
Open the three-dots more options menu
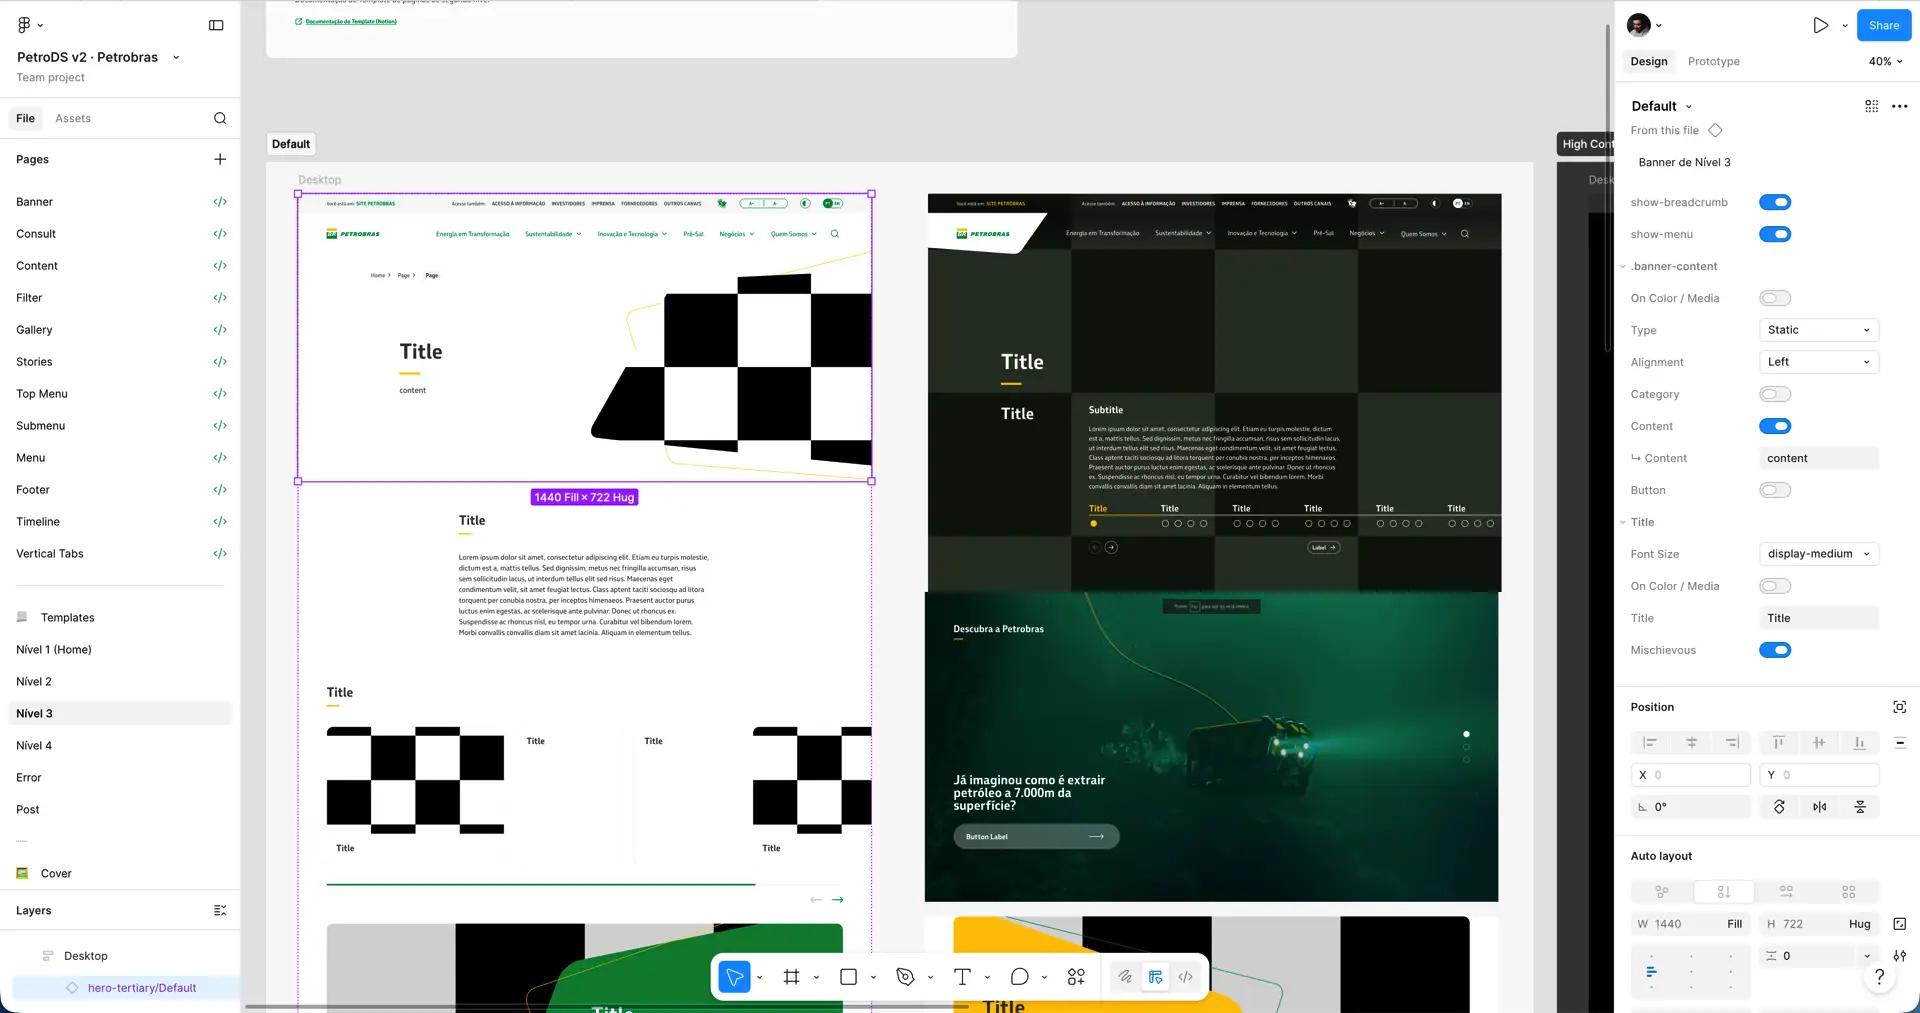pos(1899,106)
